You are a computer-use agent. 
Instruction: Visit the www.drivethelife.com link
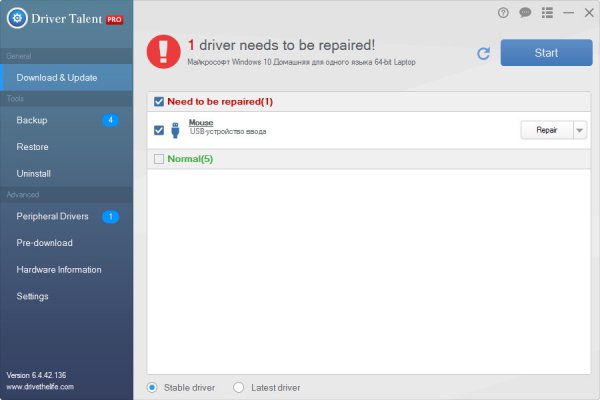[40, 387]
